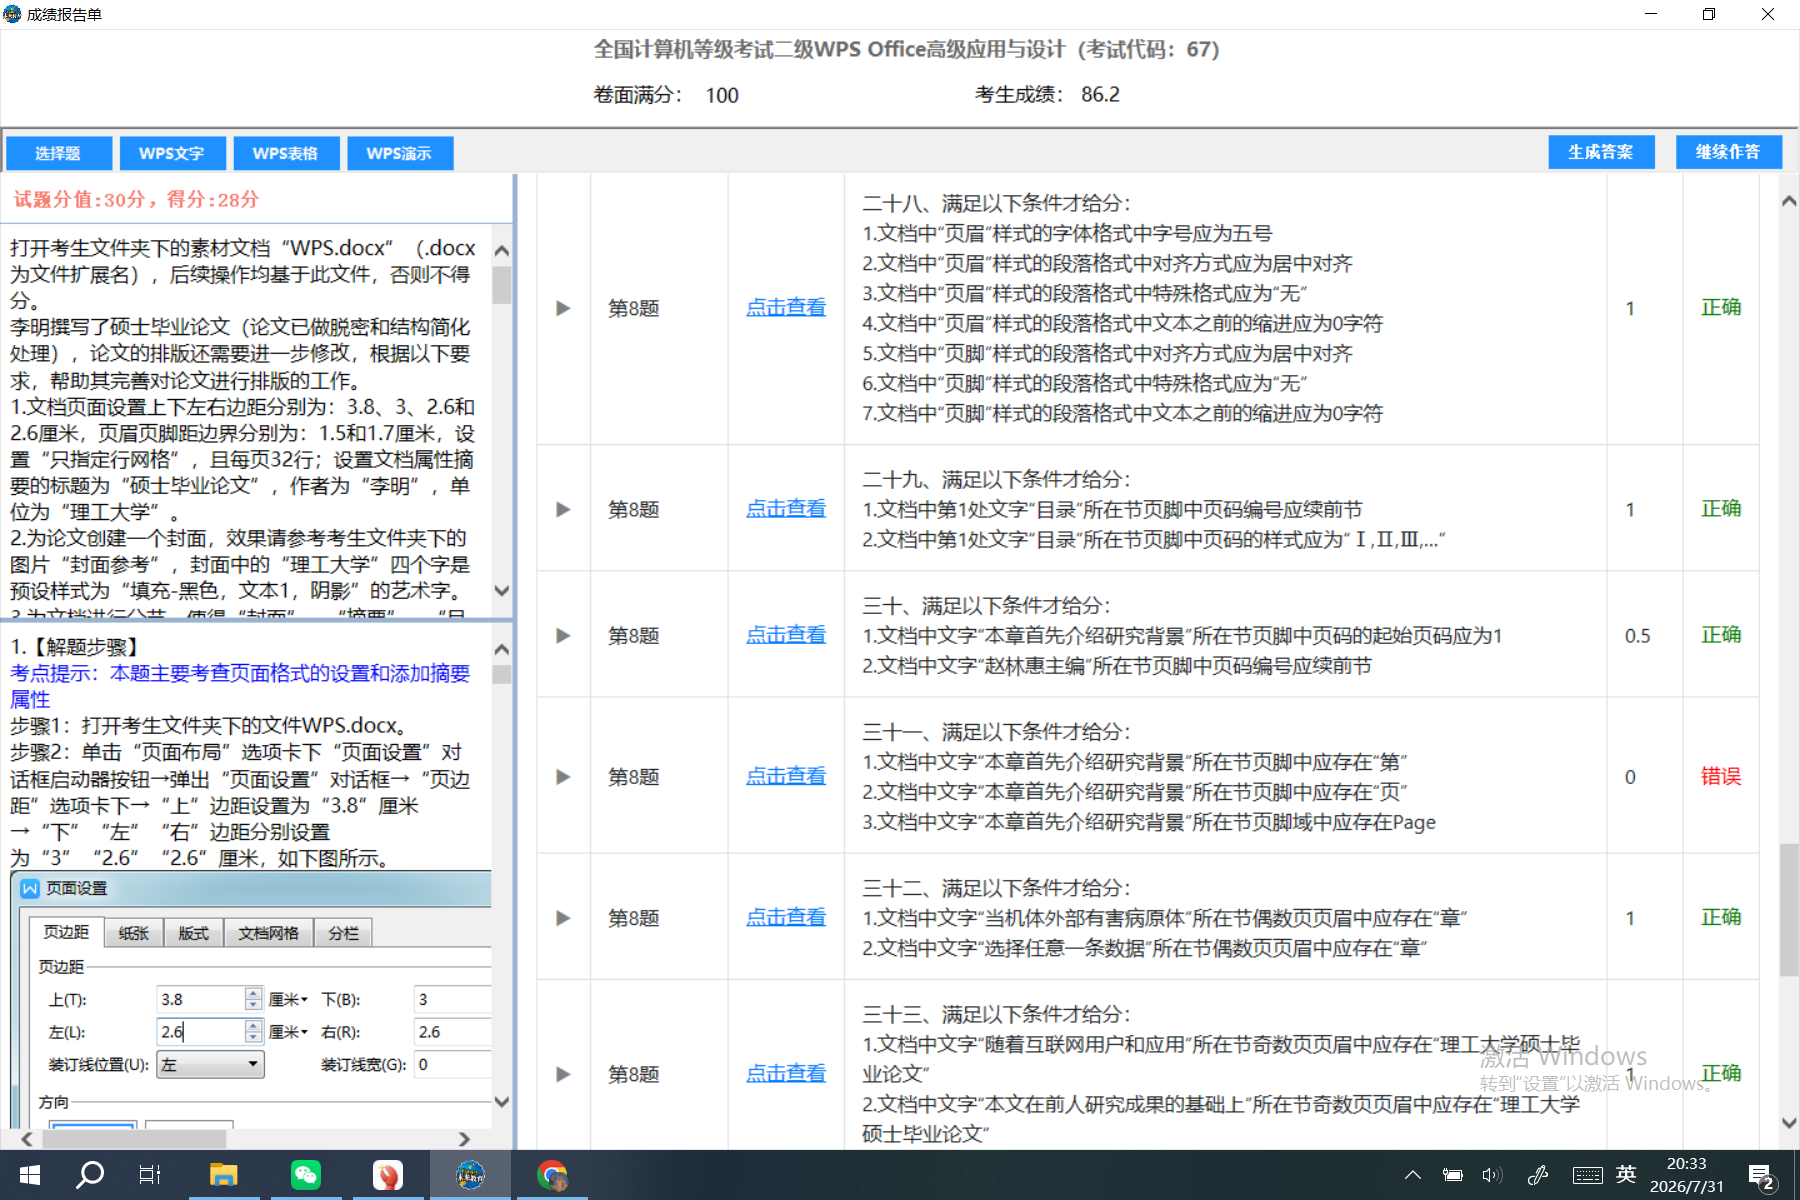Open the touch keyboard tray icon
The width and height of the screenshot is (1800, 1200).
(1587, 1175)
